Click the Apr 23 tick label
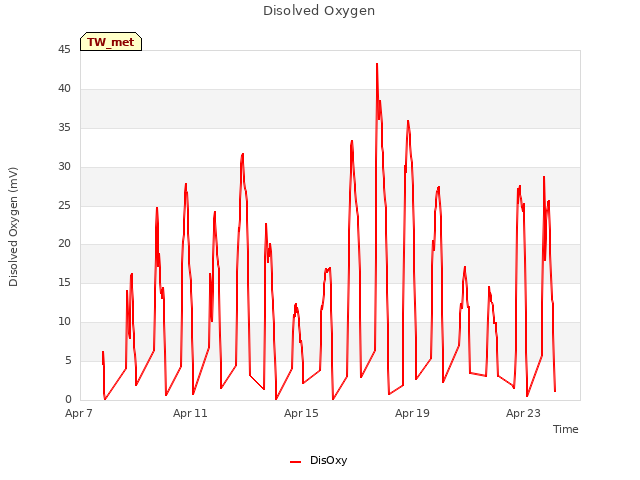Screen dimensions: 640x480 [x=523, y=413]
